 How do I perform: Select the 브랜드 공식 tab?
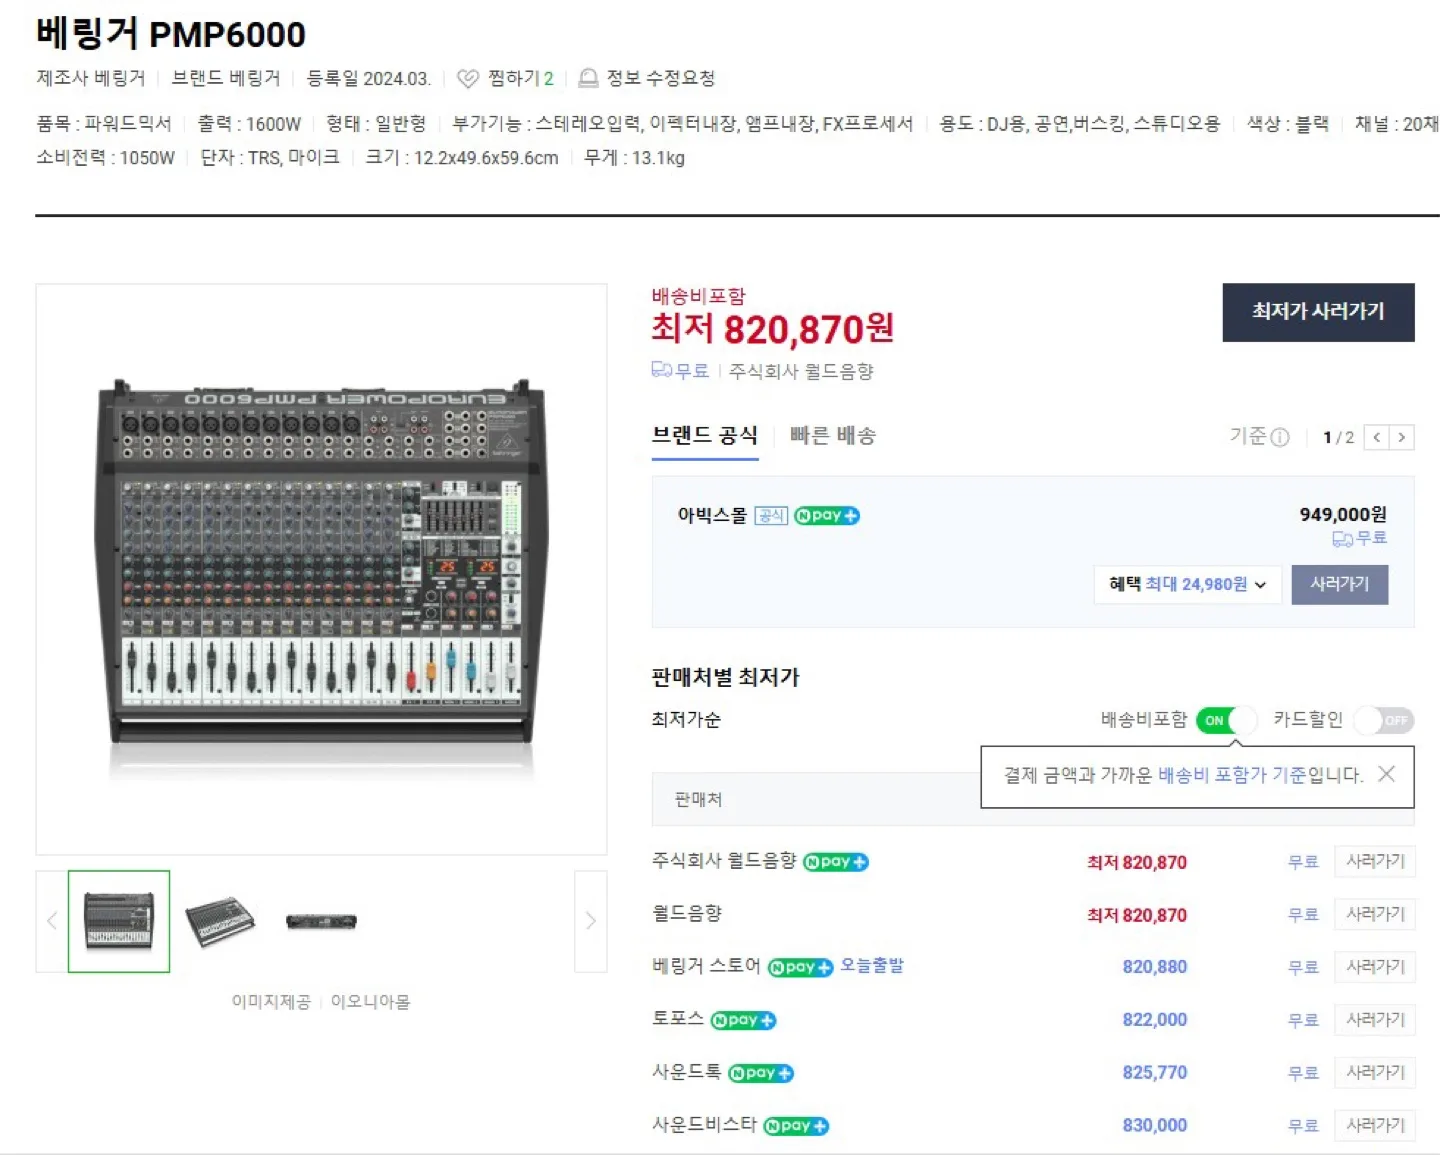tap(705, 435)
